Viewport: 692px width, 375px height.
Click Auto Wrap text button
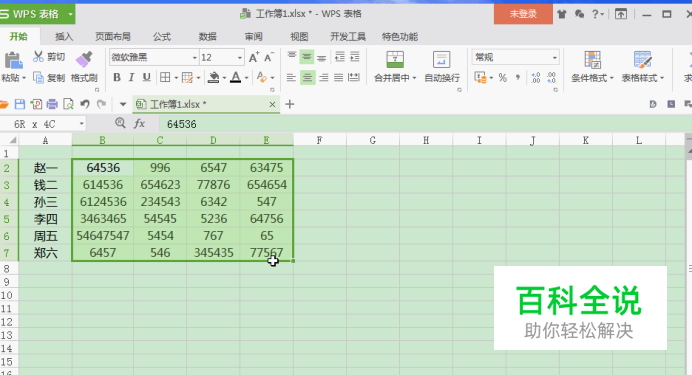[442, 67]
